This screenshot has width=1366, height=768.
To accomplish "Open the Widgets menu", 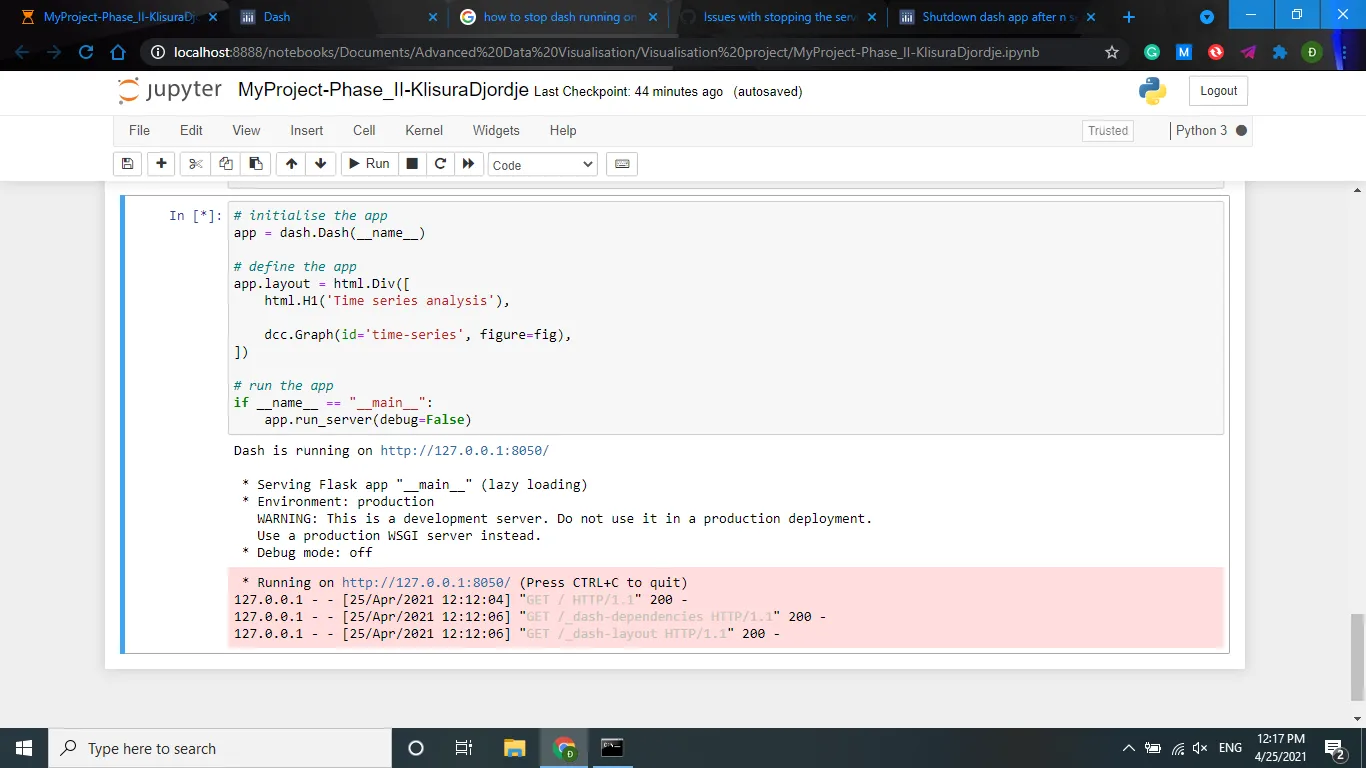I will tap(496, 130).
